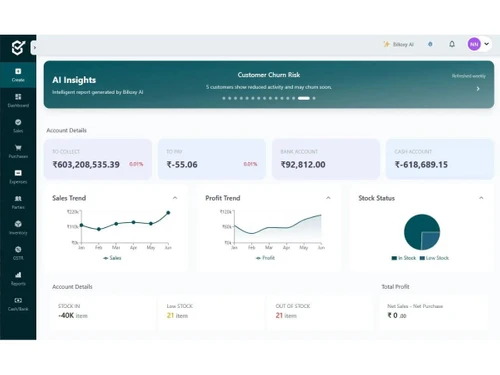Open the Cash/Bank section
Screen dimensions: 500x375
pyautogui.click(x=18, y=304)
